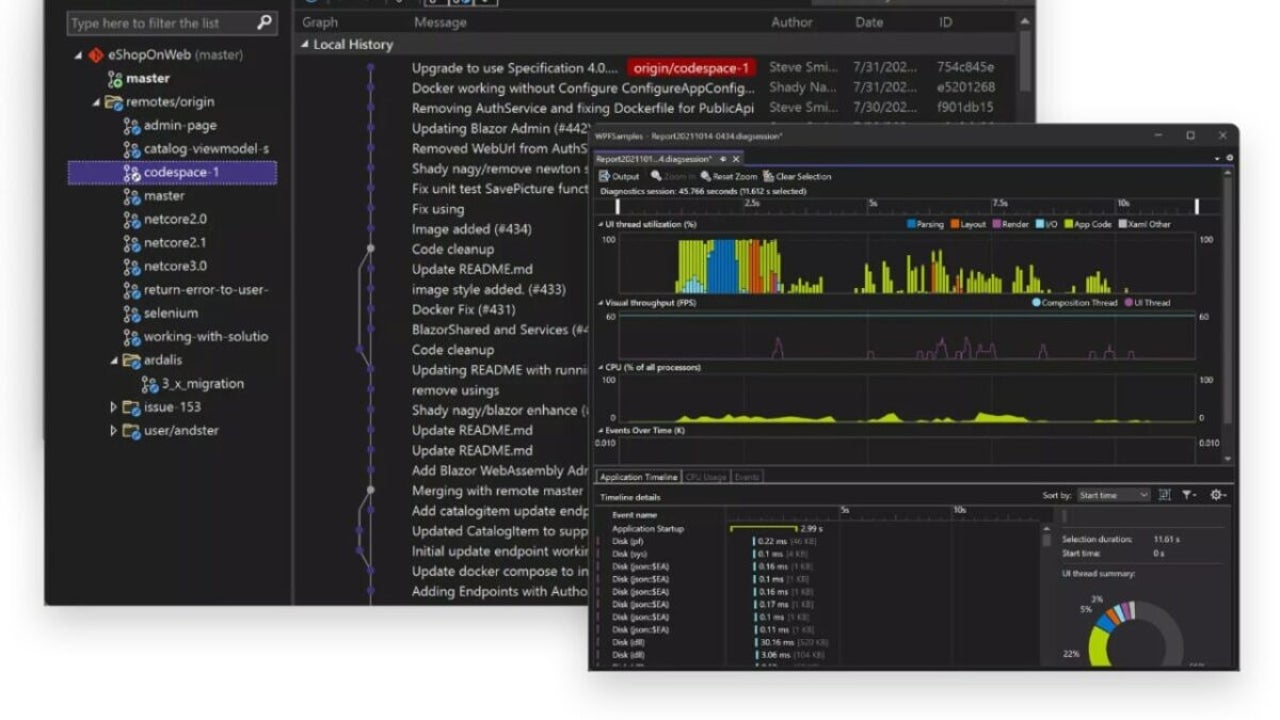The image size is (1280, 720).
Task: Click the working-with-solutio branch icon
Action: (x=131, y=337)
